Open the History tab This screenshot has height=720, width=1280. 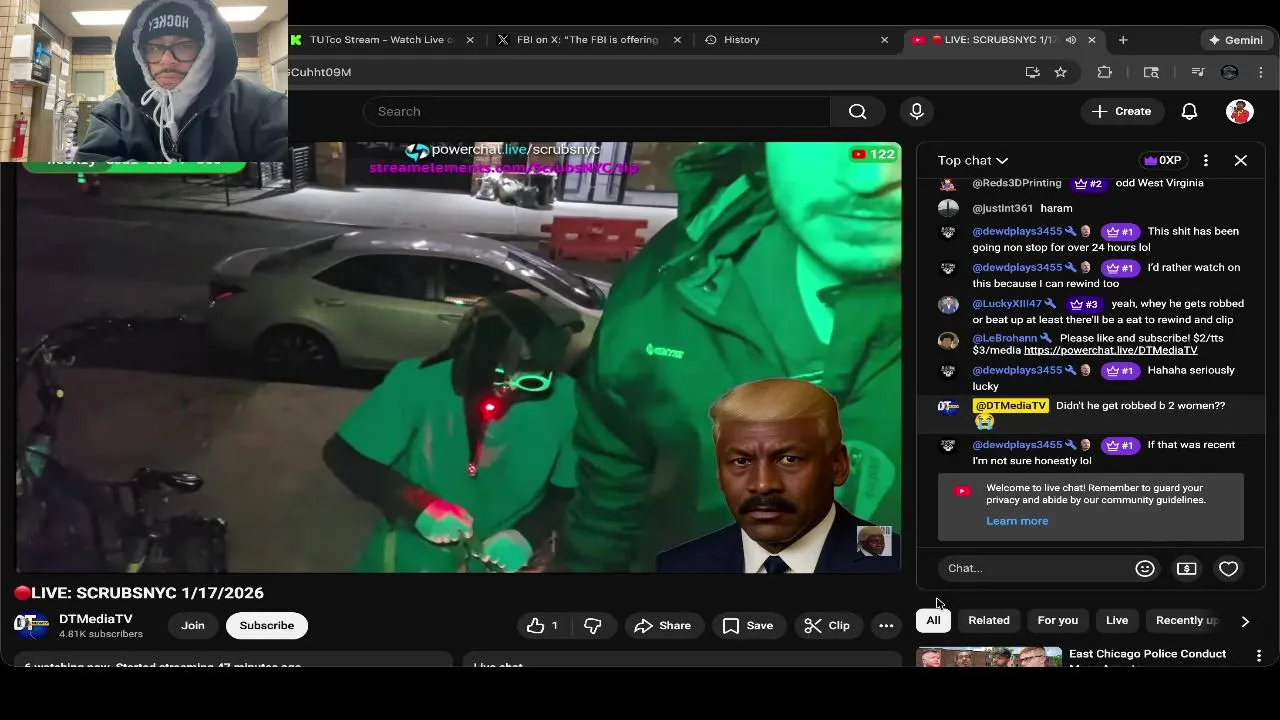[x=741, y=40]
